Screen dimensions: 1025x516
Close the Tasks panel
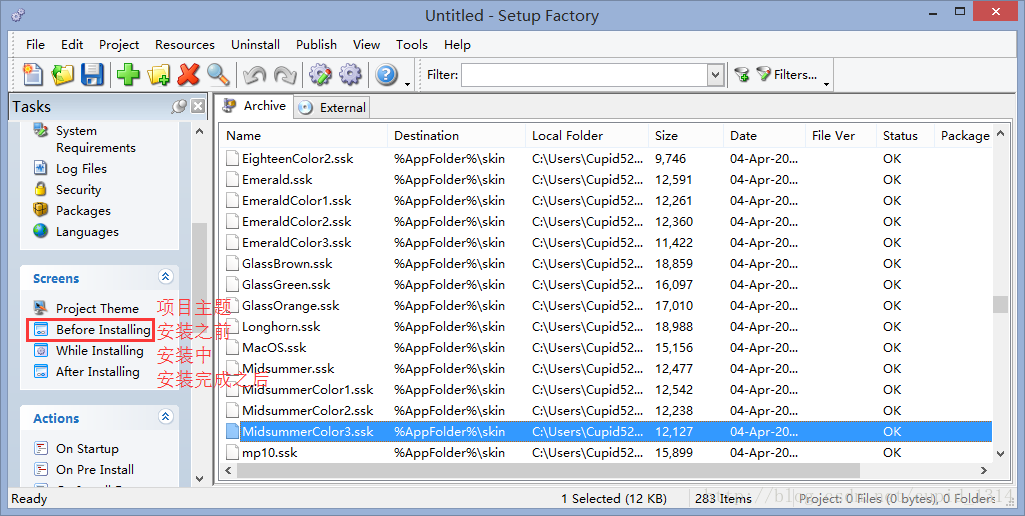(x=198, y=107)
